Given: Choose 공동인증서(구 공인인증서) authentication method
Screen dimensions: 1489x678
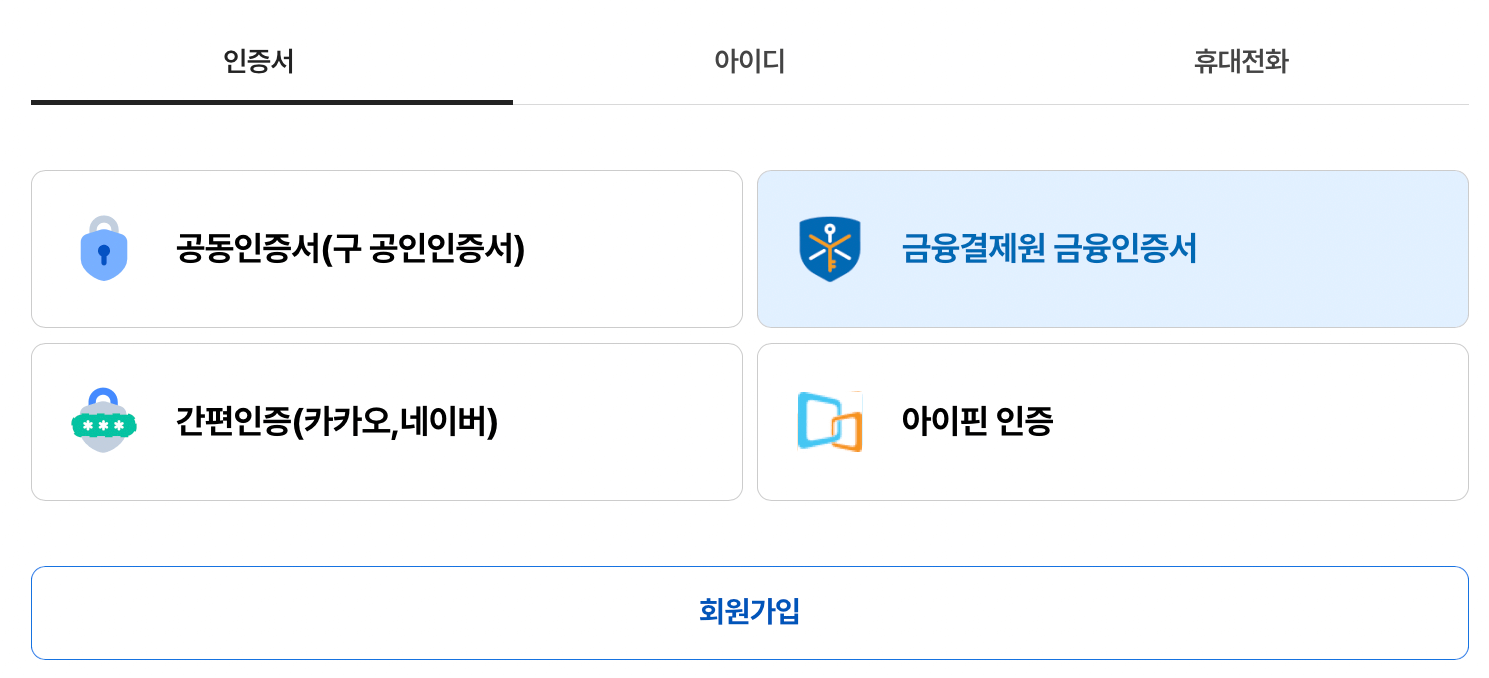Looking at the screenshot, I should click(x=386, y=248).
